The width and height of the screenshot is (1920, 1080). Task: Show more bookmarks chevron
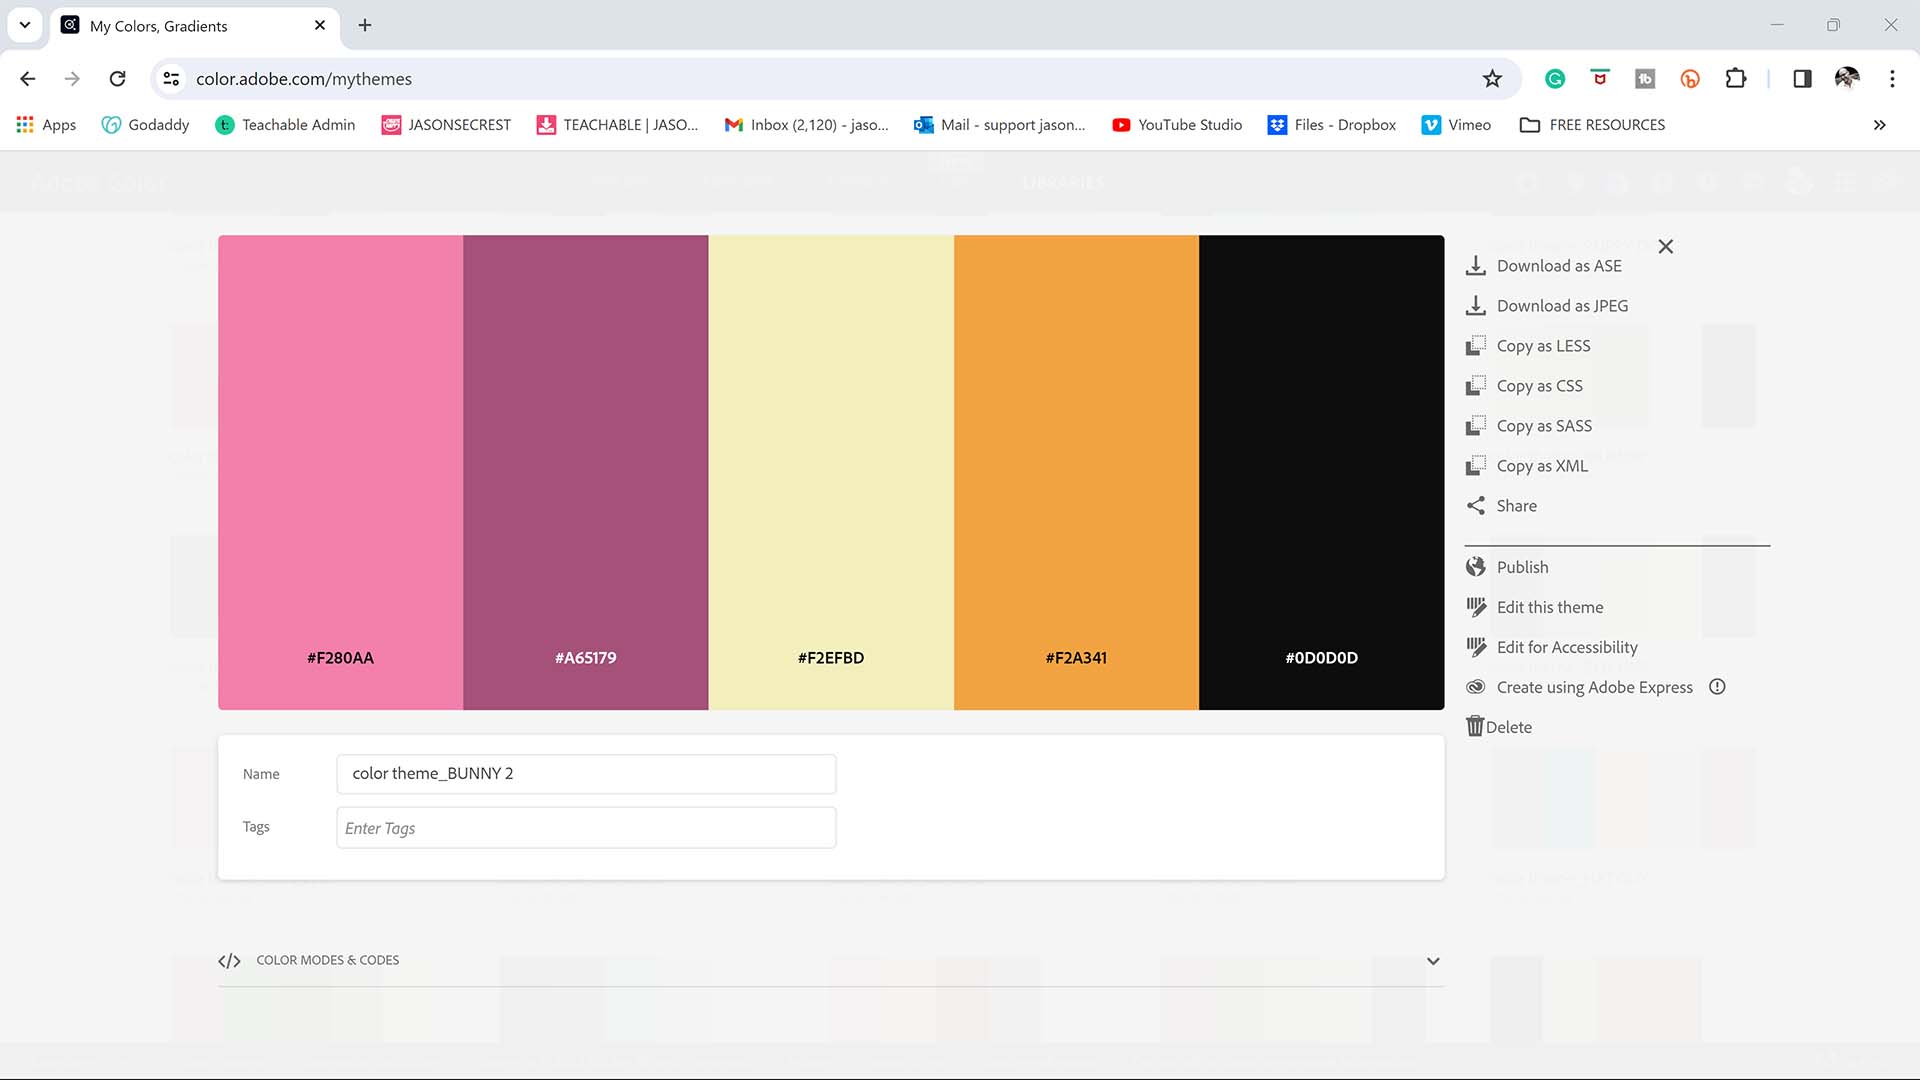(x=1879, y=125)
